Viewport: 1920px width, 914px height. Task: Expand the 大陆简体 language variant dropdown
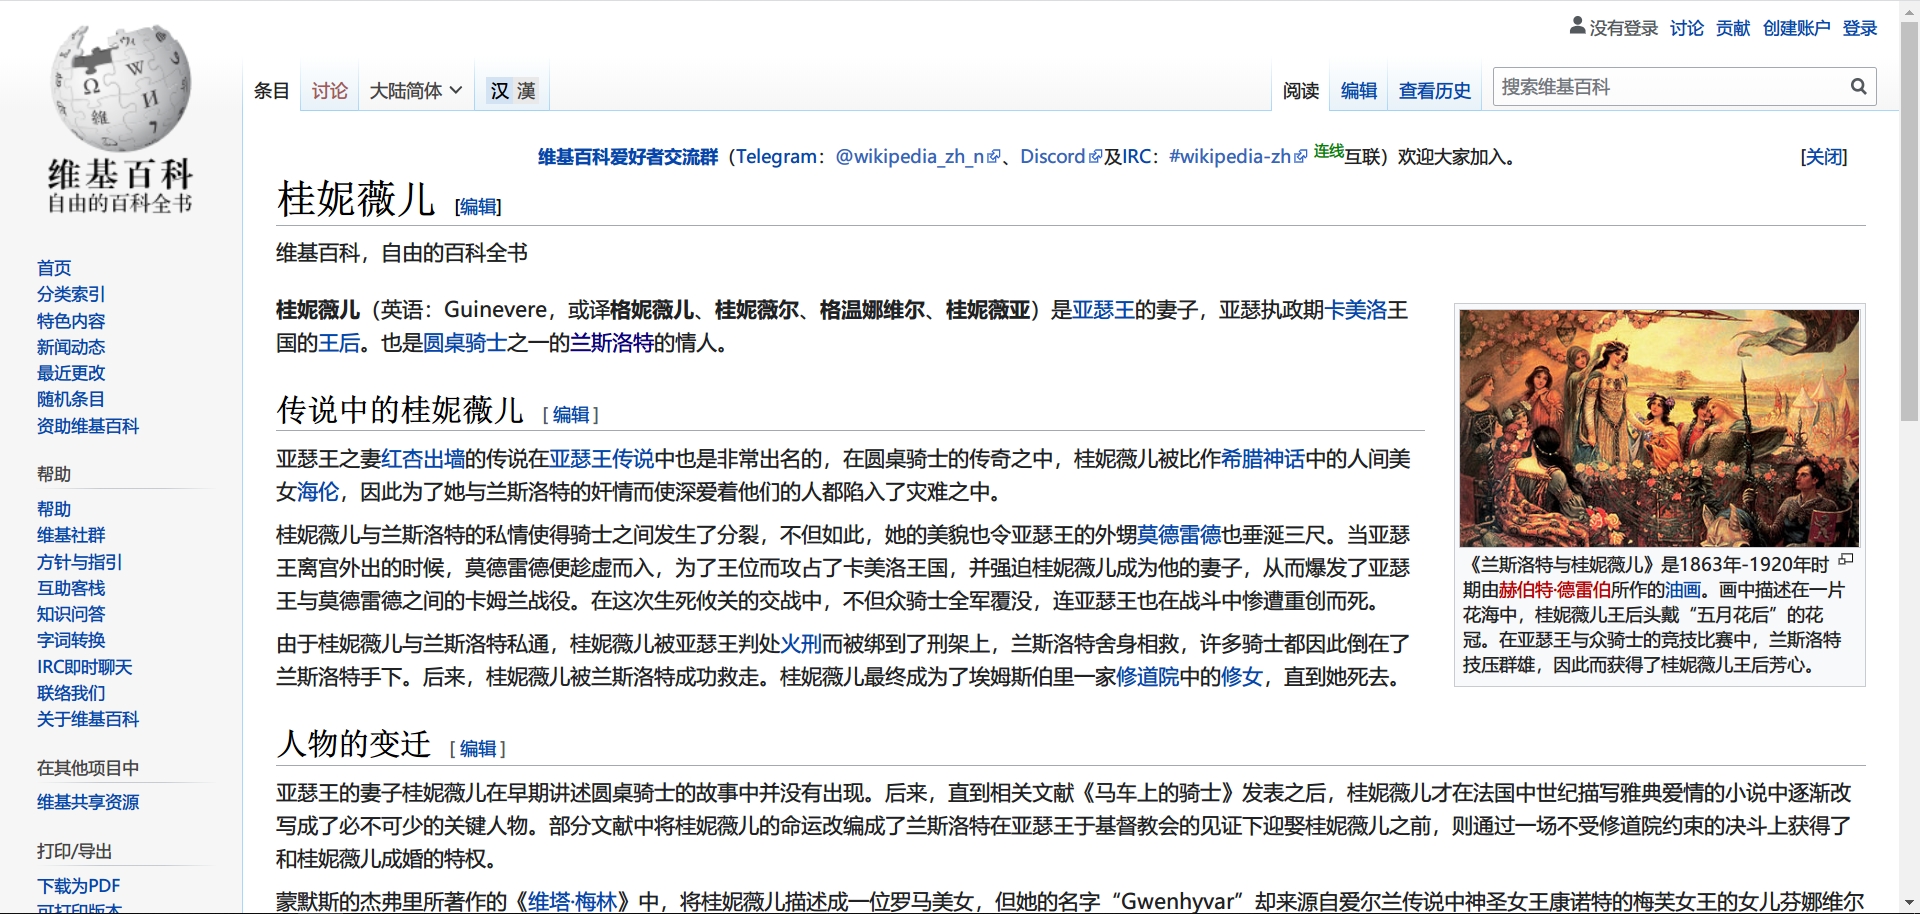tap(415, 91)
